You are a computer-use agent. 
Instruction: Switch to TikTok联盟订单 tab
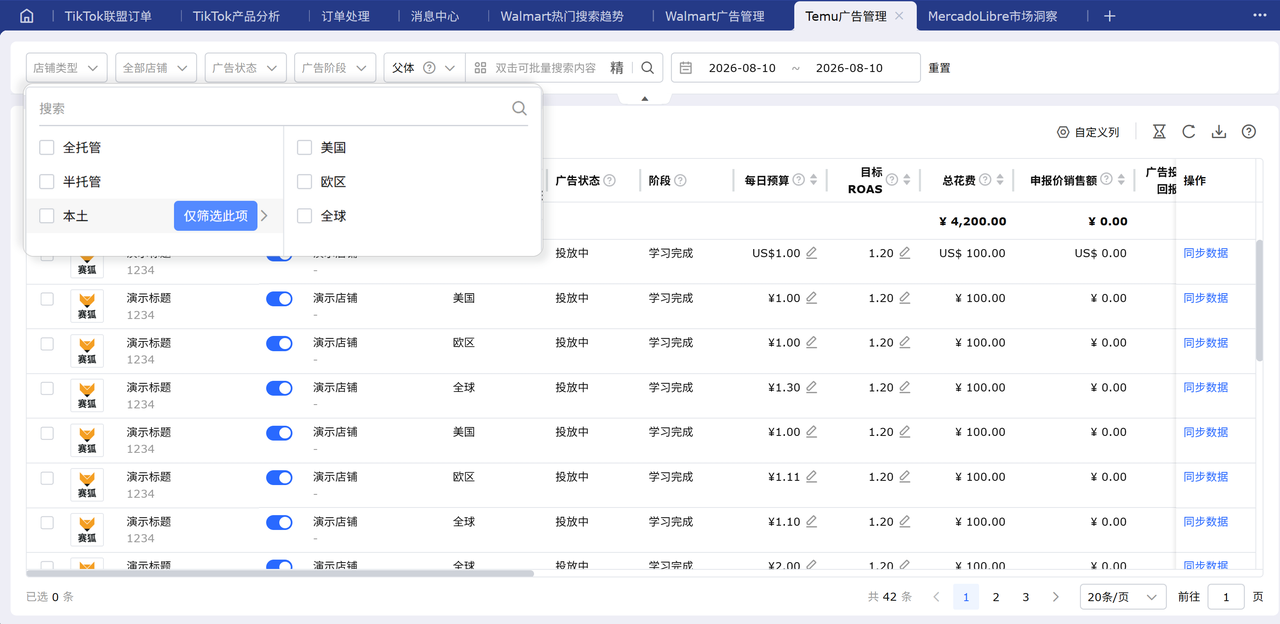tap(108, 16)
